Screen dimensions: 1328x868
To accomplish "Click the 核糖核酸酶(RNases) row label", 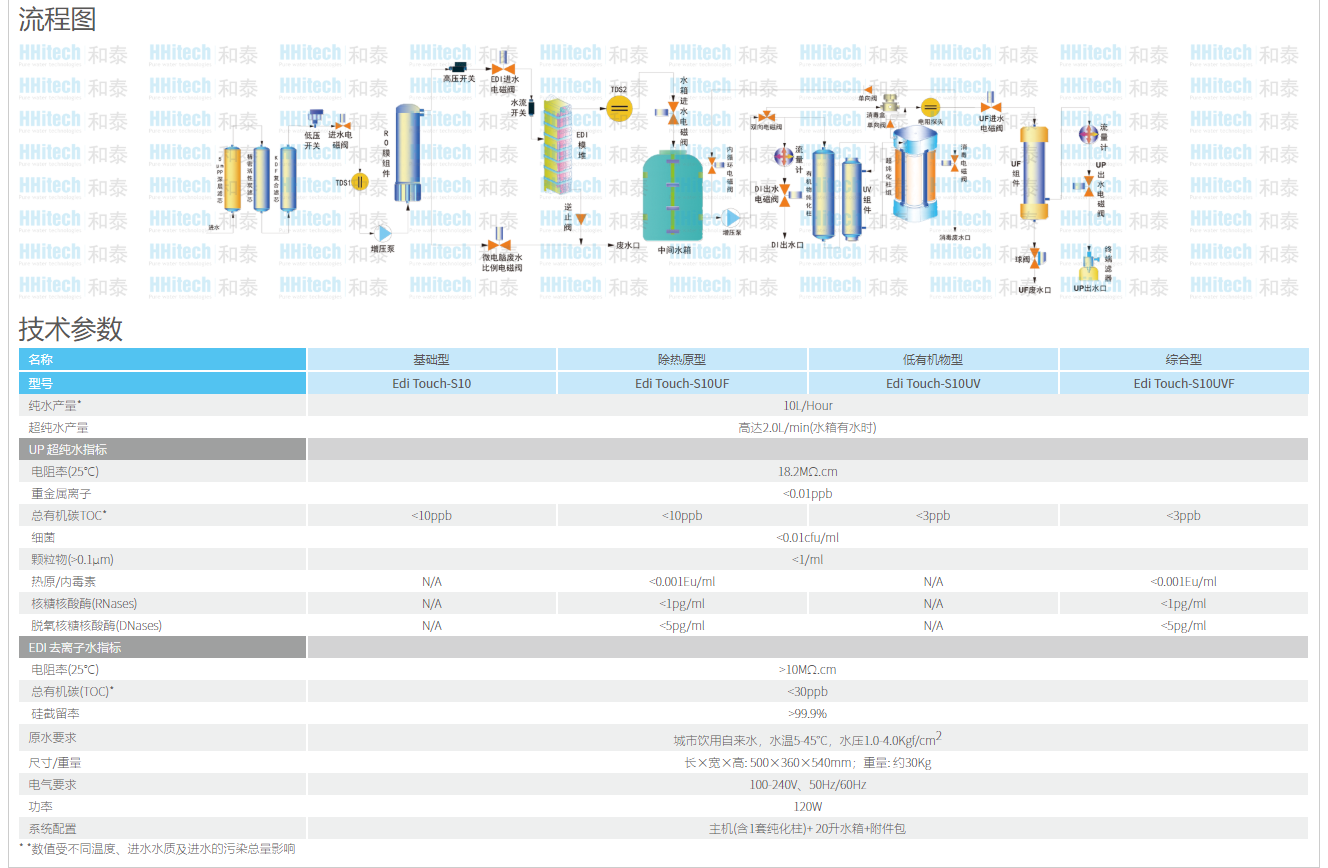I will pos(84,603).
